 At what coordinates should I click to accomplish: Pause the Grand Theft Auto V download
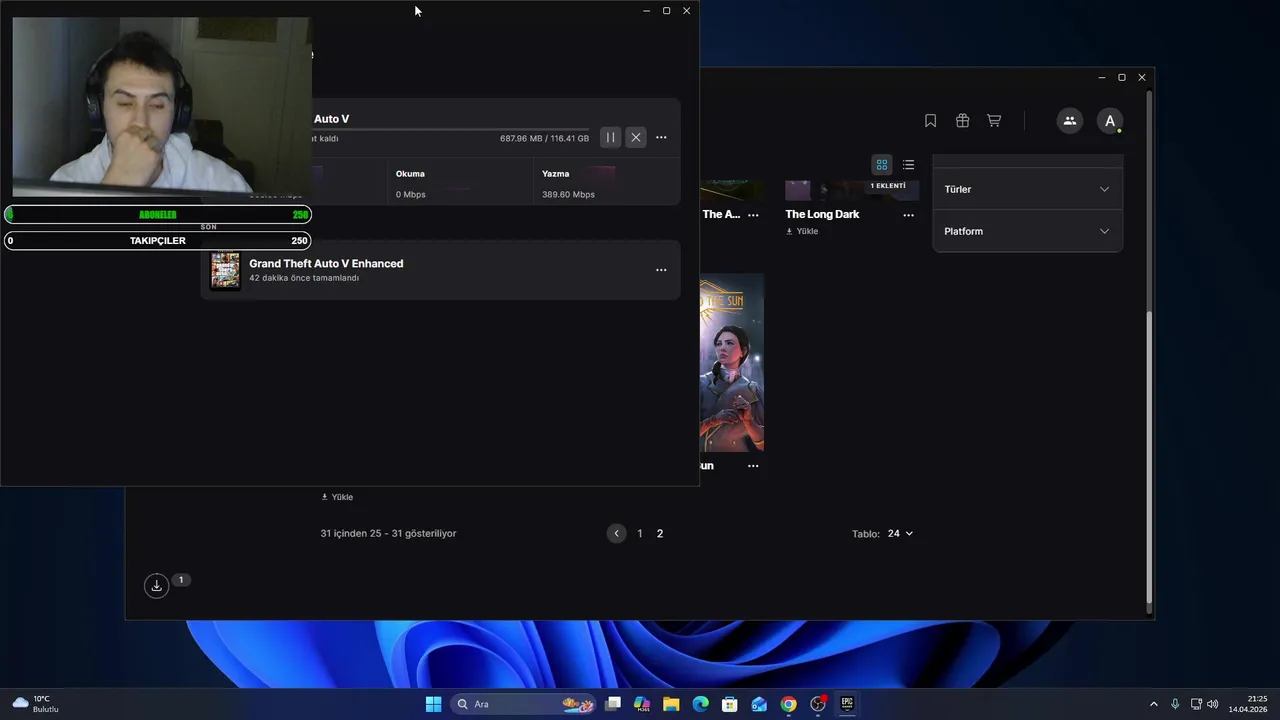[x=610, y=137]
